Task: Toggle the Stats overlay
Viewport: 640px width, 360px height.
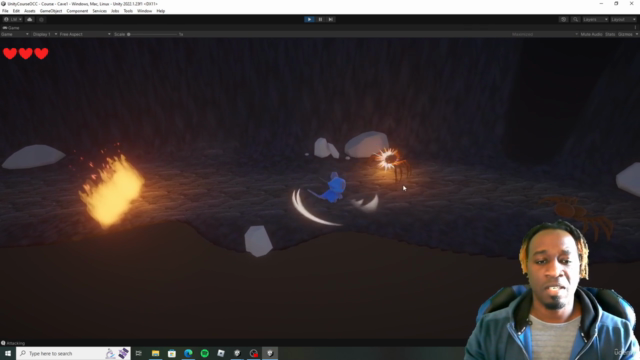Action: tap(610, 34)
